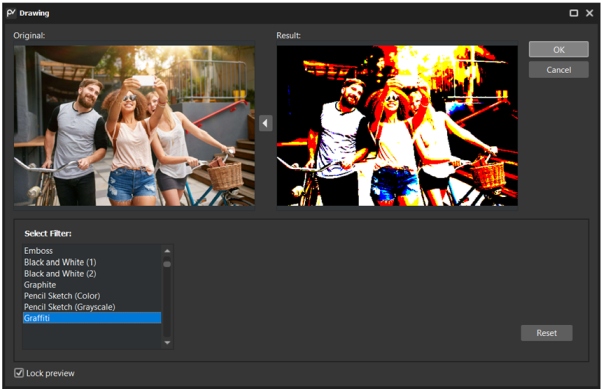Toggle the Lock preview checkbox
This screenshot has height=389, width=601.
(19, 373)
